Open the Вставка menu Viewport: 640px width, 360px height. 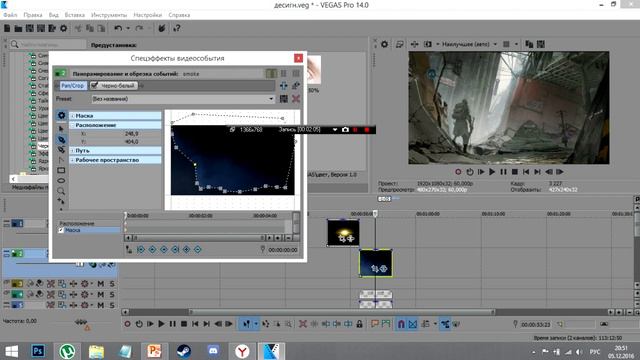tap(75, 15)
